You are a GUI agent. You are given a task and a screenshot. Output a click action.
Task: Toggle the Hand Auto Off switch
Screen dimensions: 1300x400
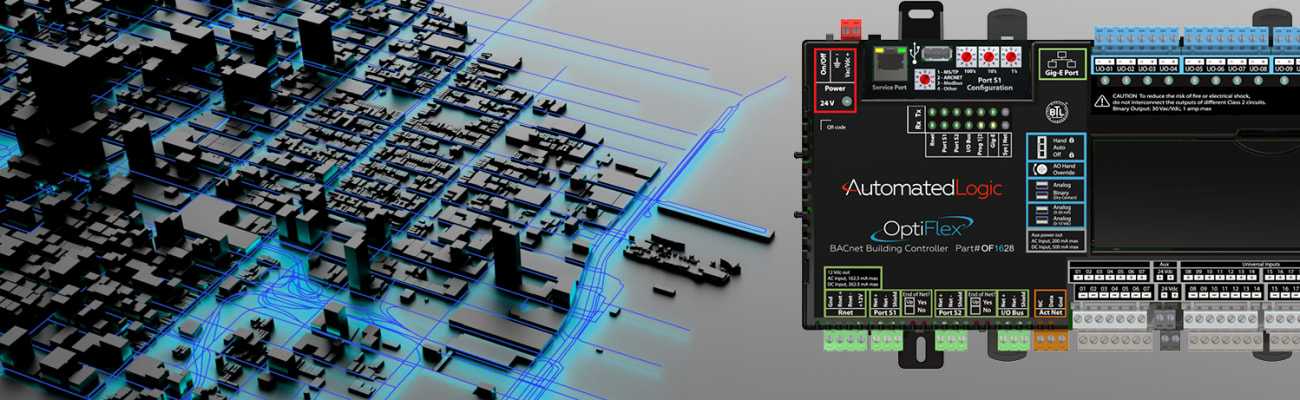(x=1040, y=146)
